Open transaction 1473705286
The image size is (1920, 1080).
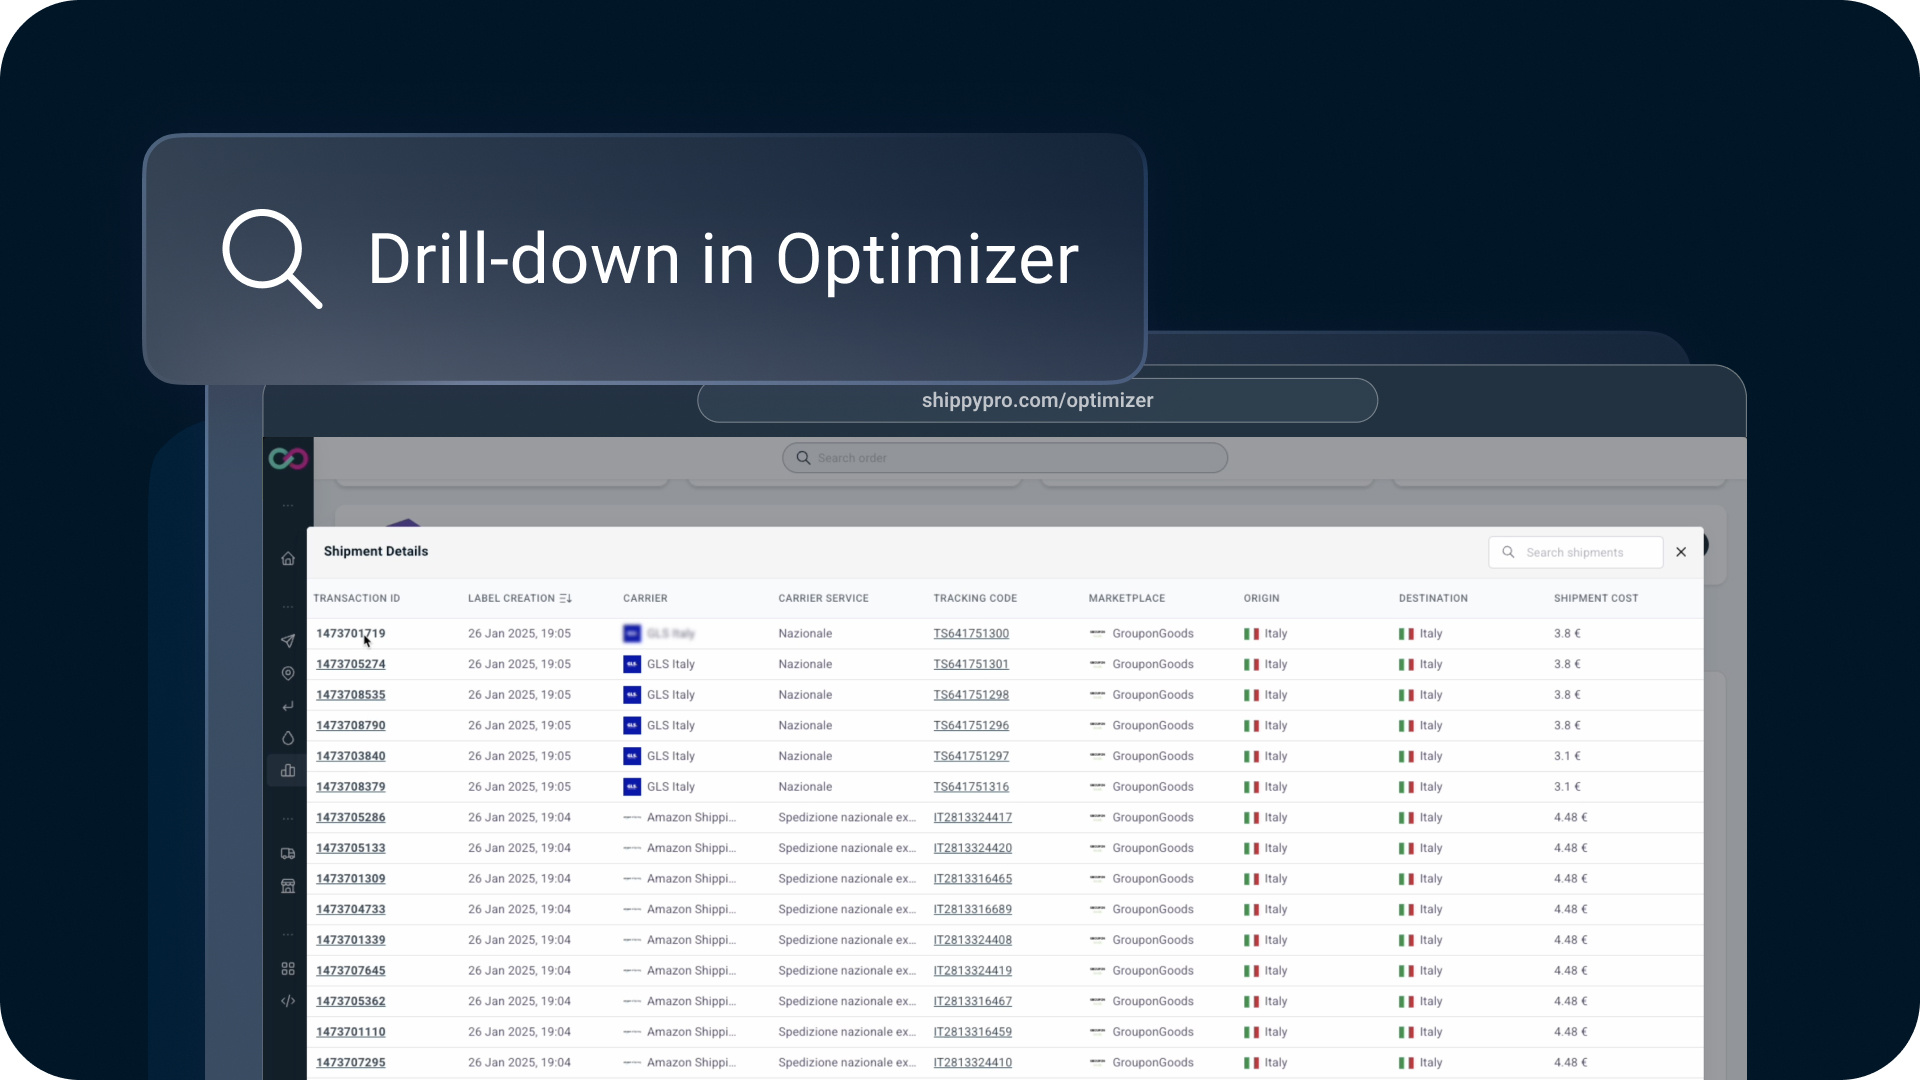click(351, 818)
